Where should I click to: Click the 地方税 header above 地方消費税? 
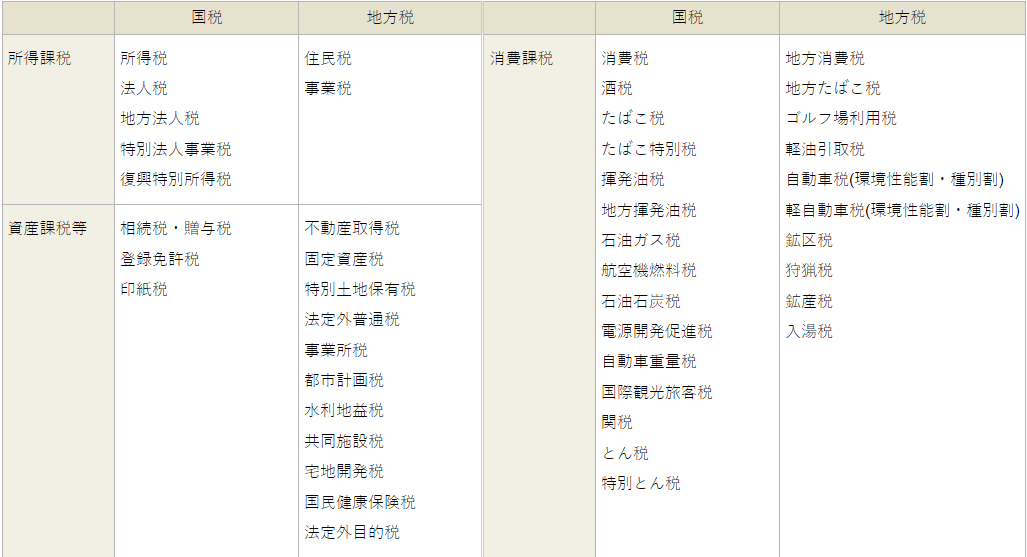pos(903,18)
